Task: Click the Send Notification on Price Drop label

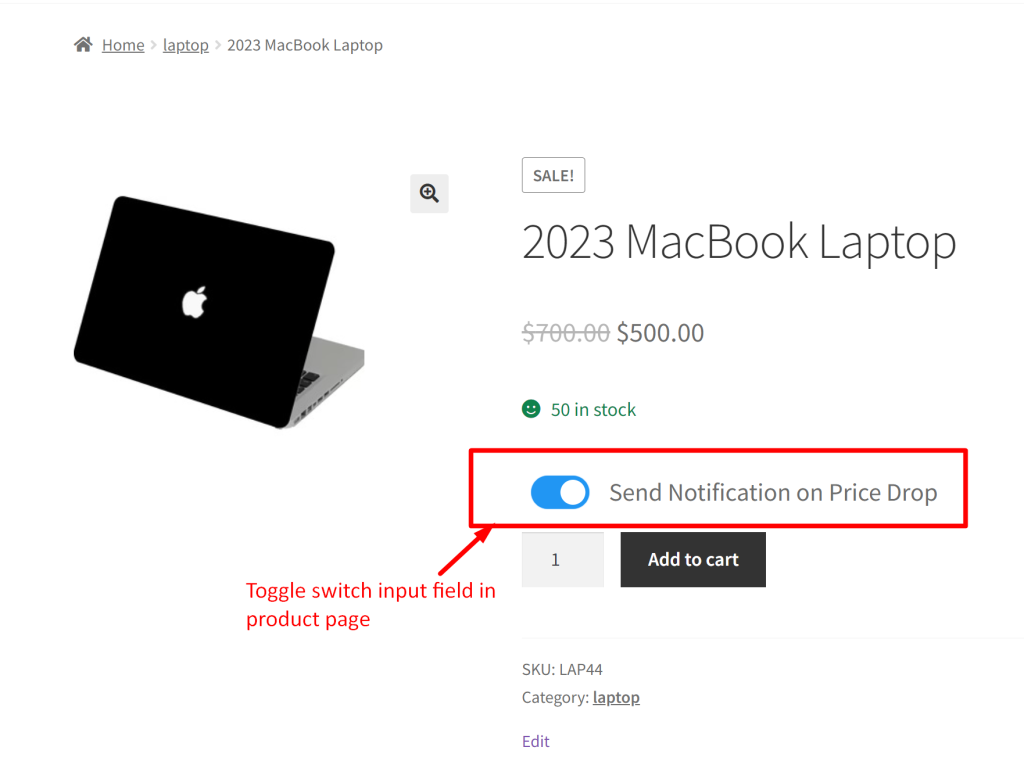Action: coord(773,492)
